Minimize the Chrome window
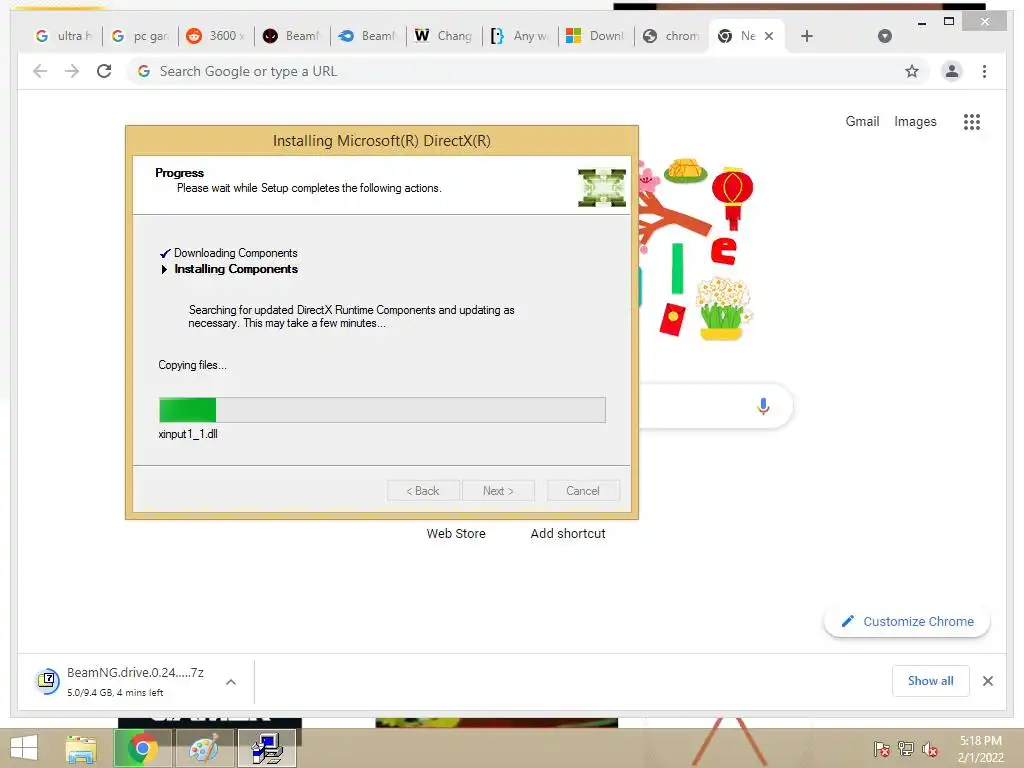The height and width of the screenshot is (768, 1024). (921, 22)
